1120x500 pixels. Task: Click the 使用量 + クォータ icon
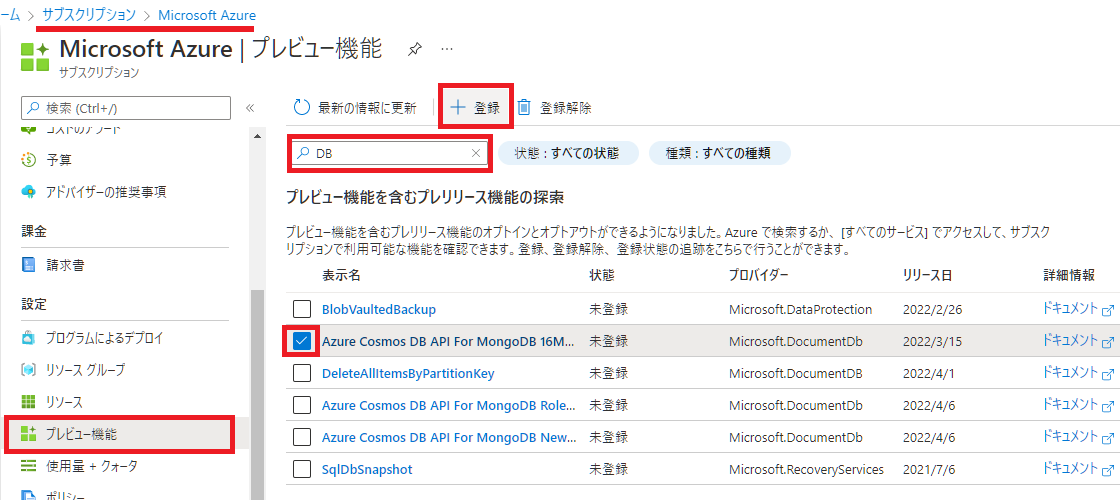pos(29,466)
